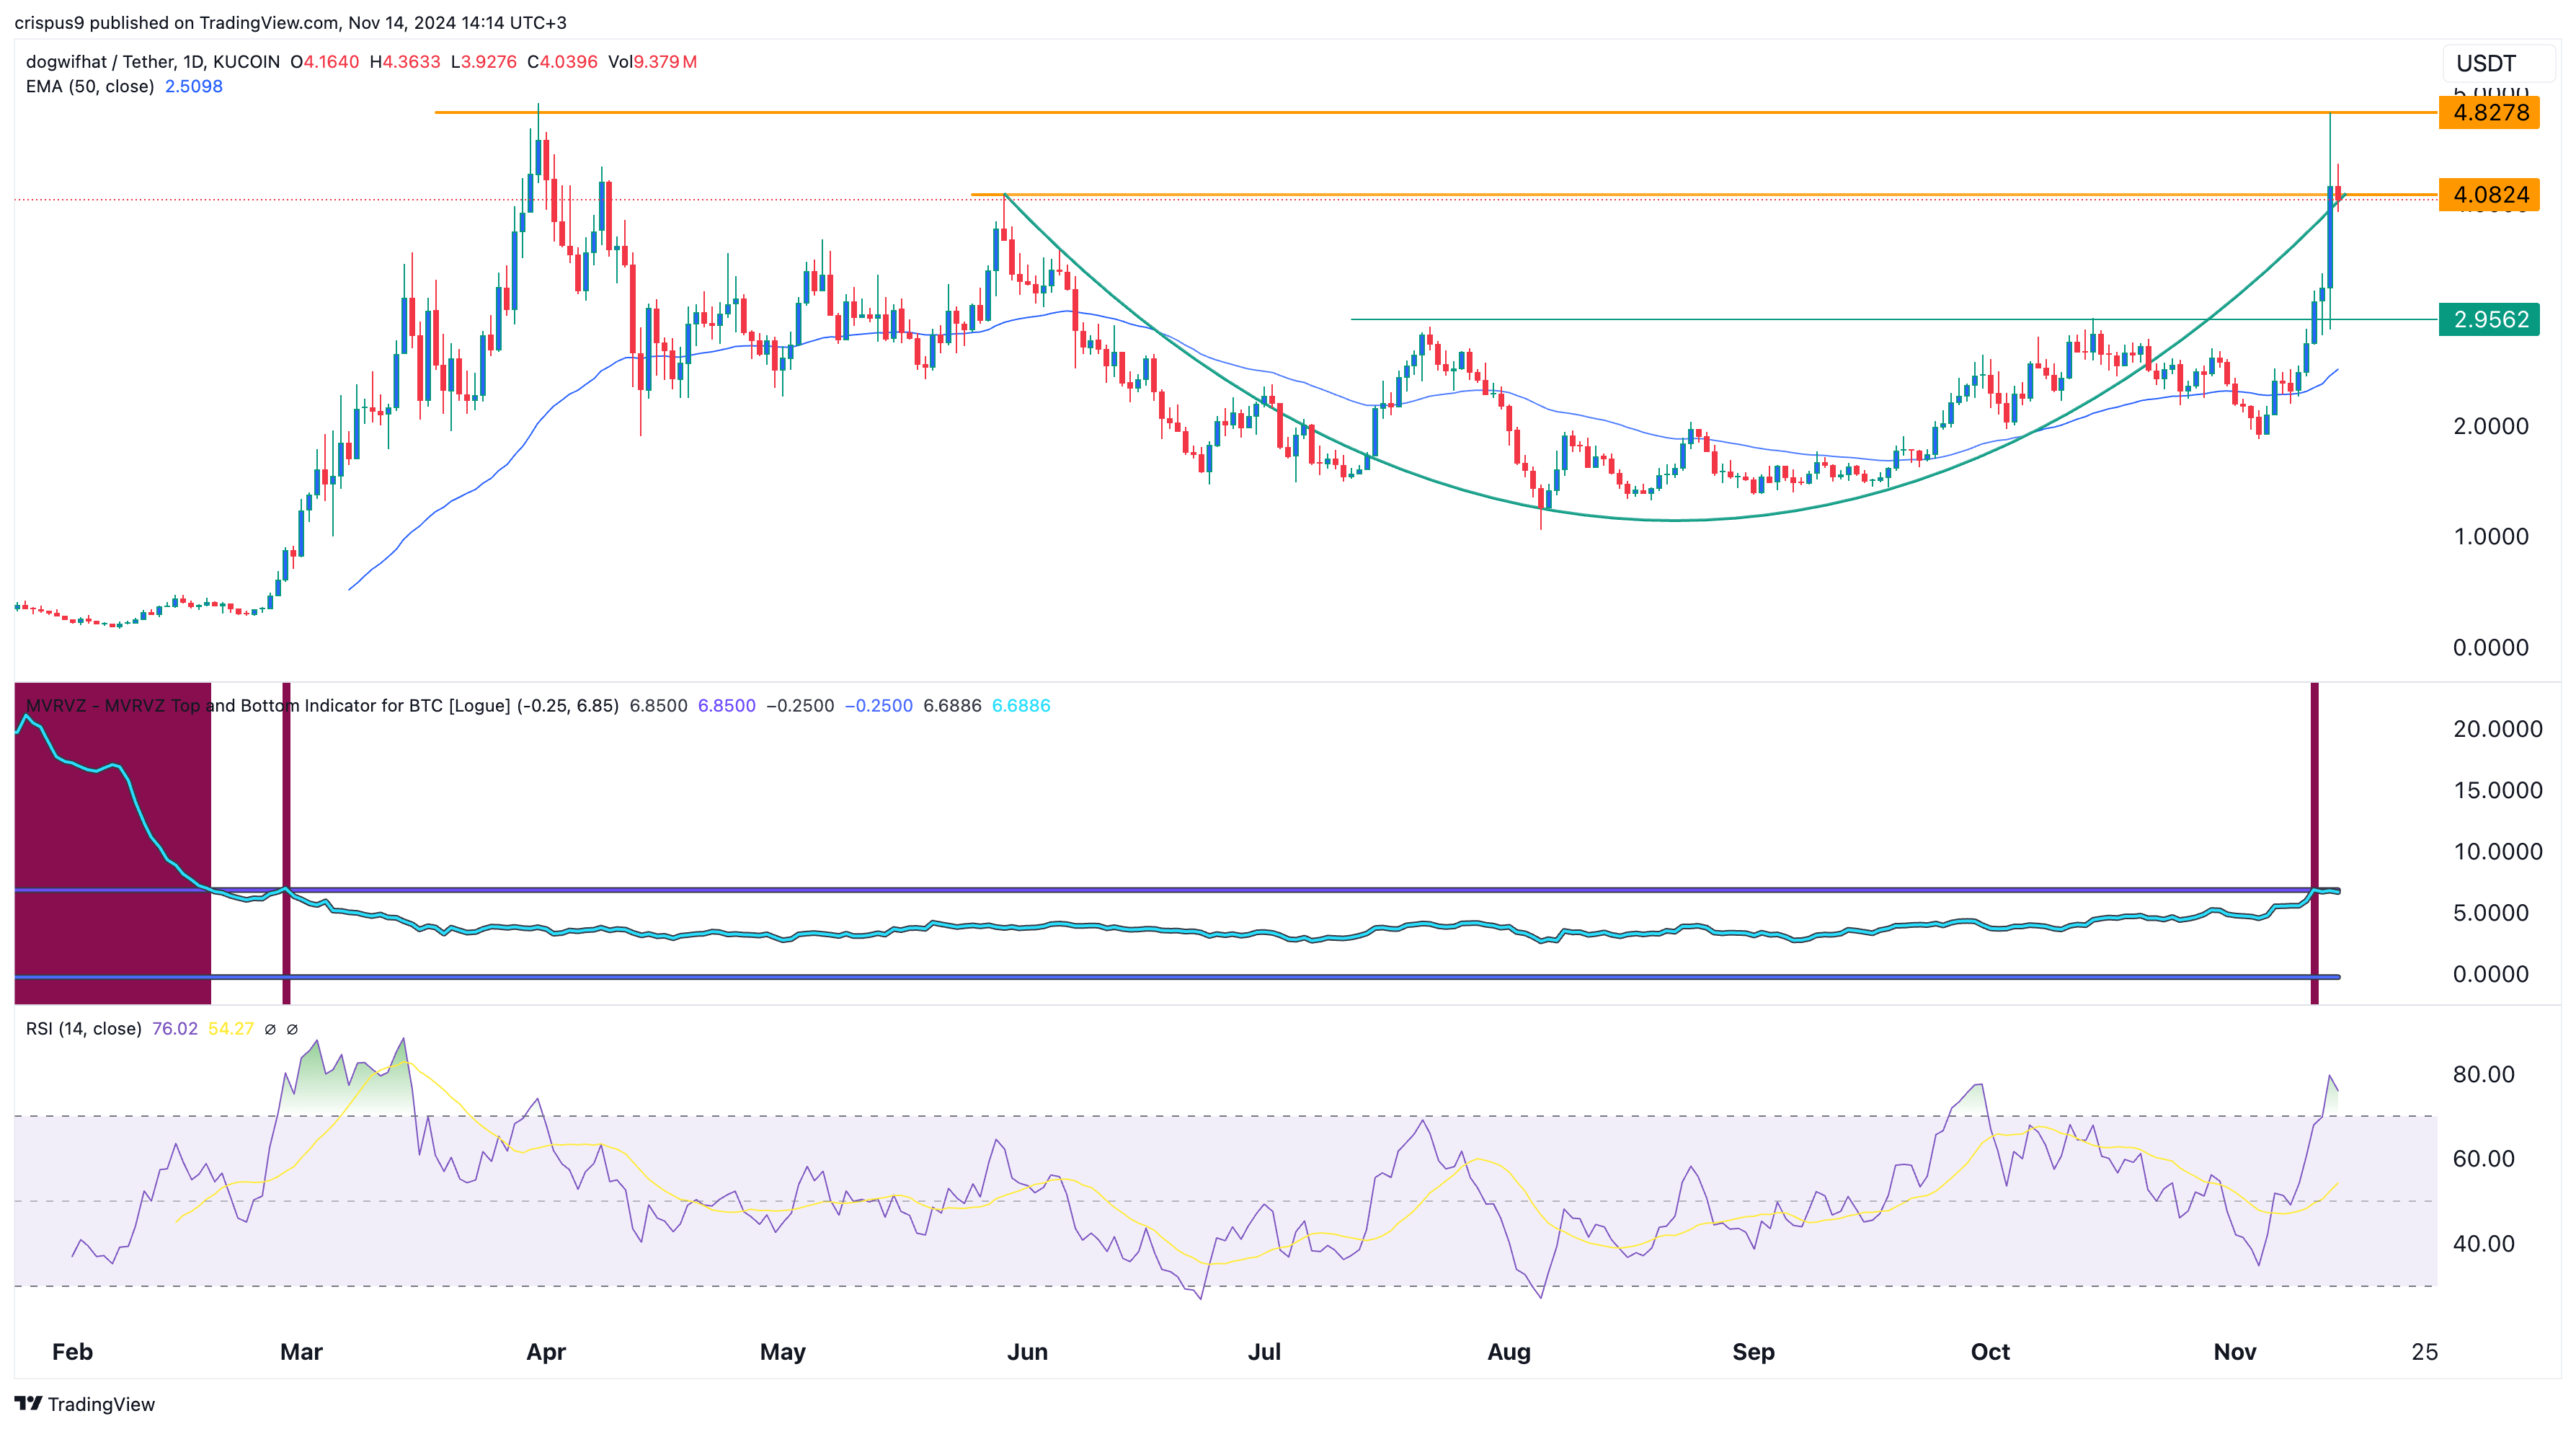Viewport: 2576px width, 1429px height.
Task: Click the Apr label on time axis
Action: coord(546,1352)
